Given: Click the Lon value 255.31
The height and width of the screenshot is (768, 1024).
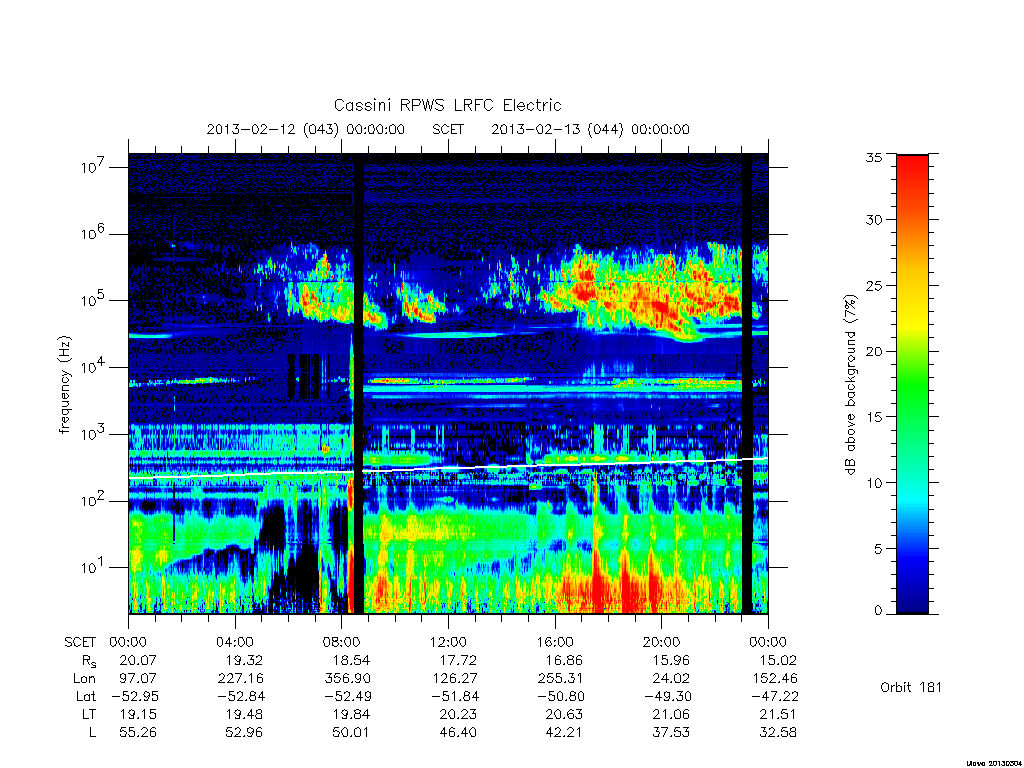Looking at the screenshot, I should [x=560, y=679].
